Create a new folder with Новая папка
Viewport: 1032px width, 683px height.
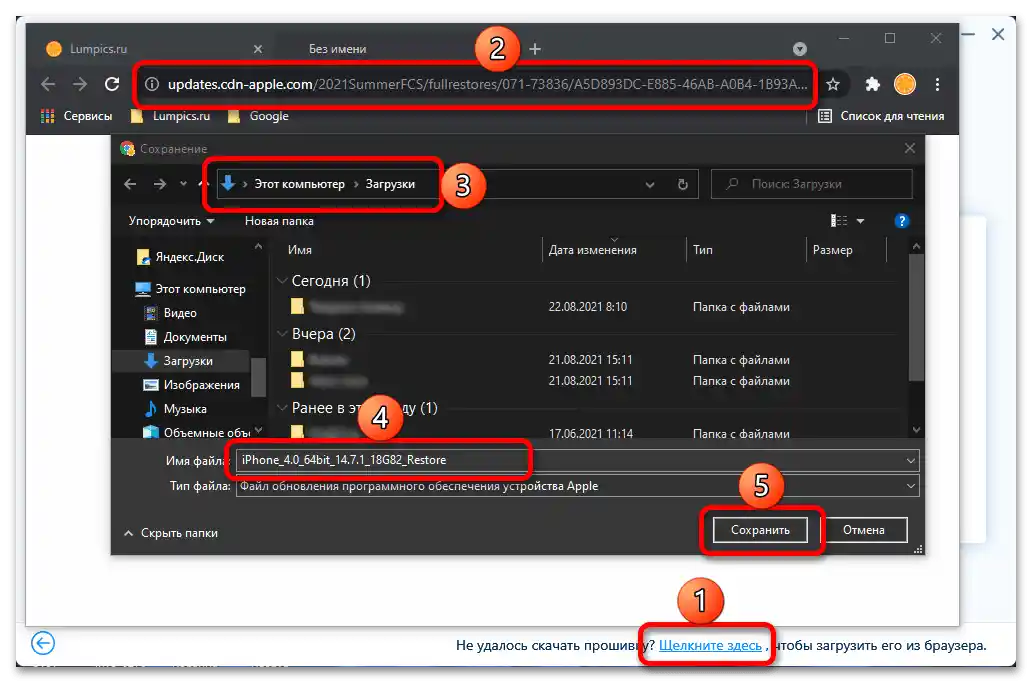click(279, 221)
